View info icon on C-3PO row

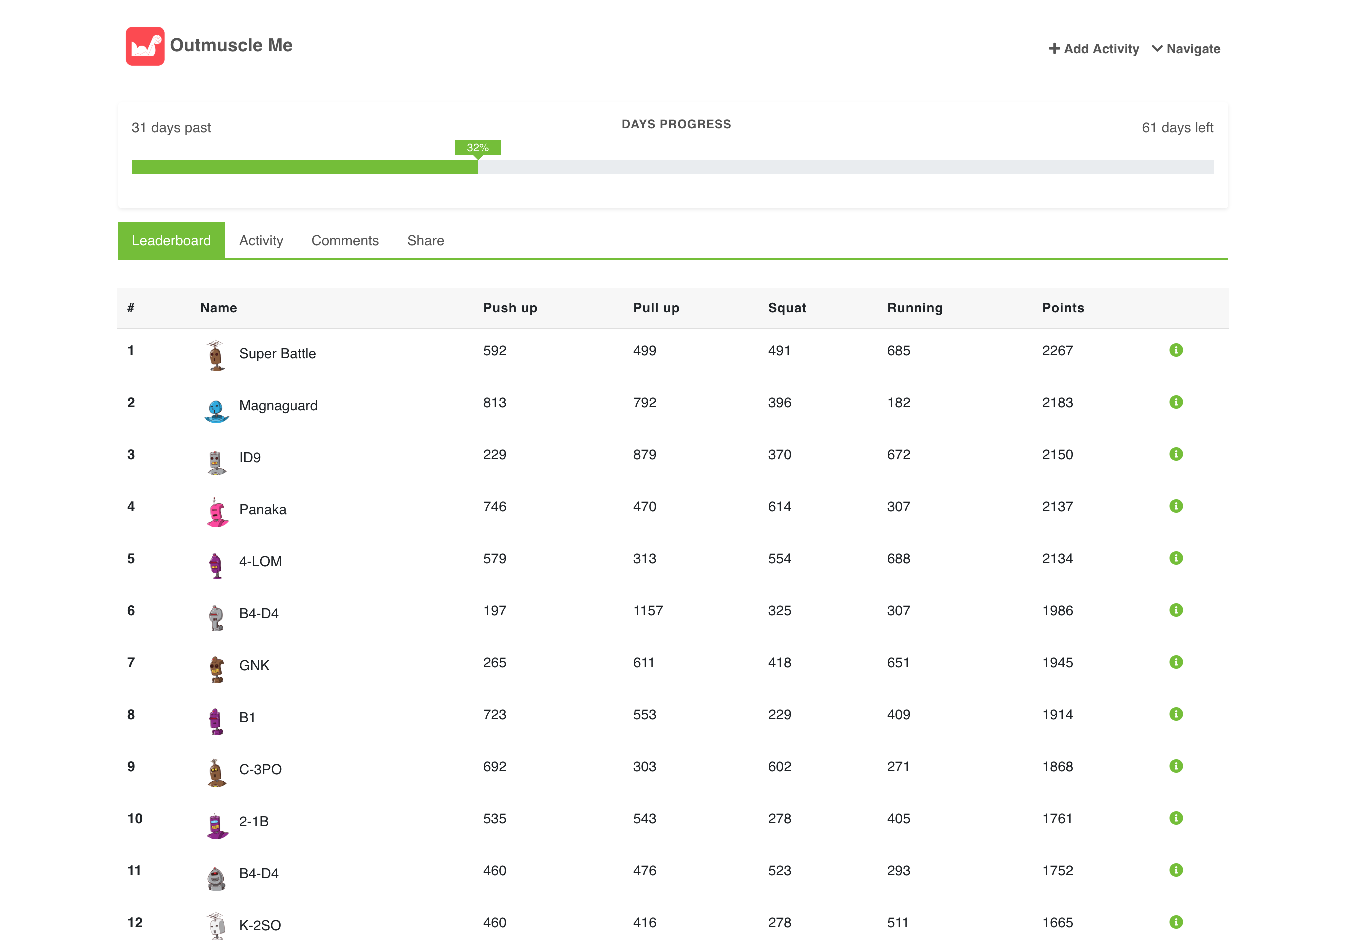[x=1176, y=766]
